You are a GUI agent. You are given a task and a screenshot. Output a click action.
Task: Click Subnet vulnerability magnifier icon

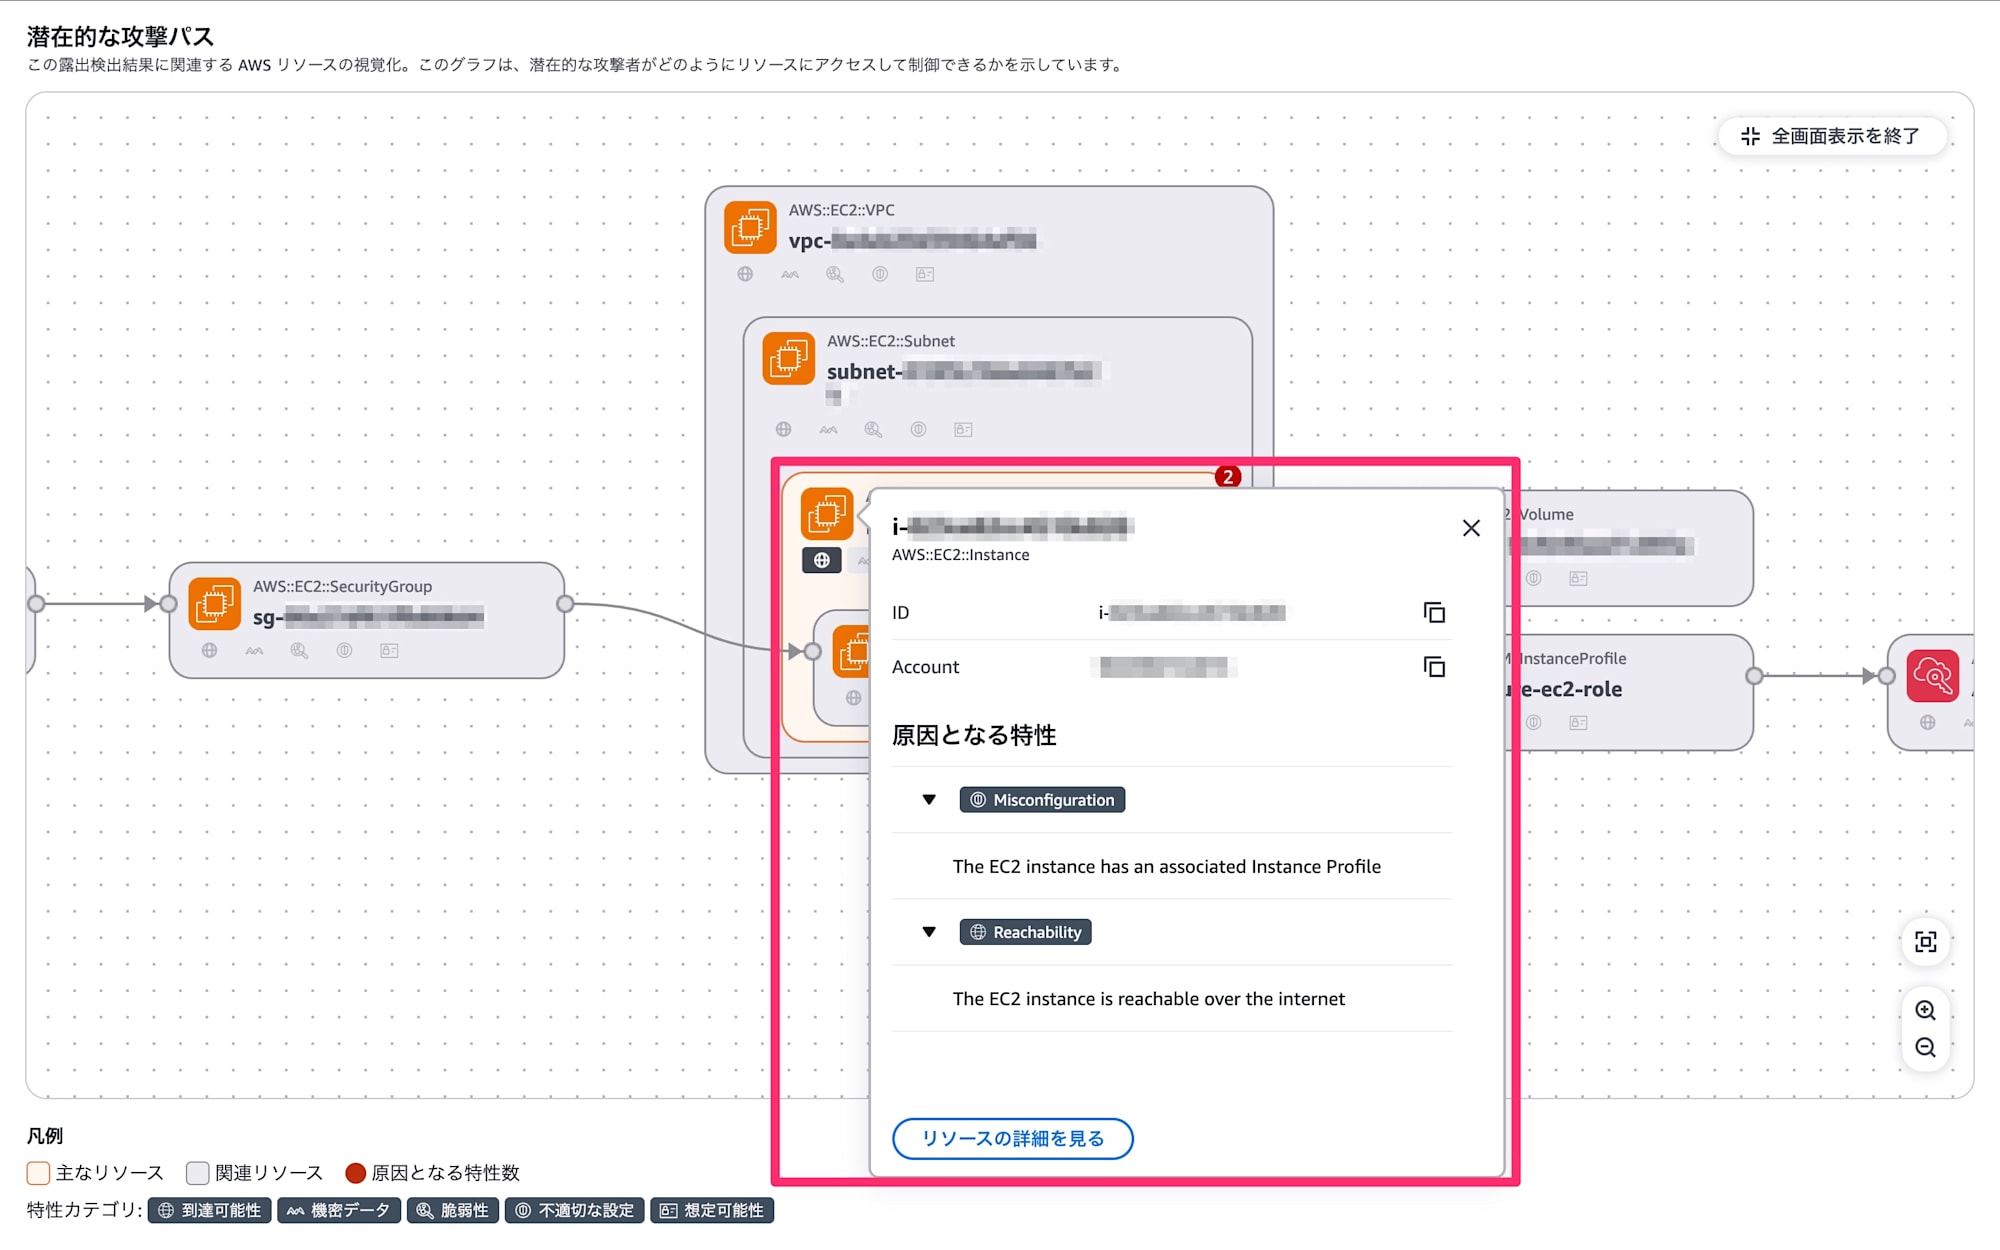[x=873, y=429]
